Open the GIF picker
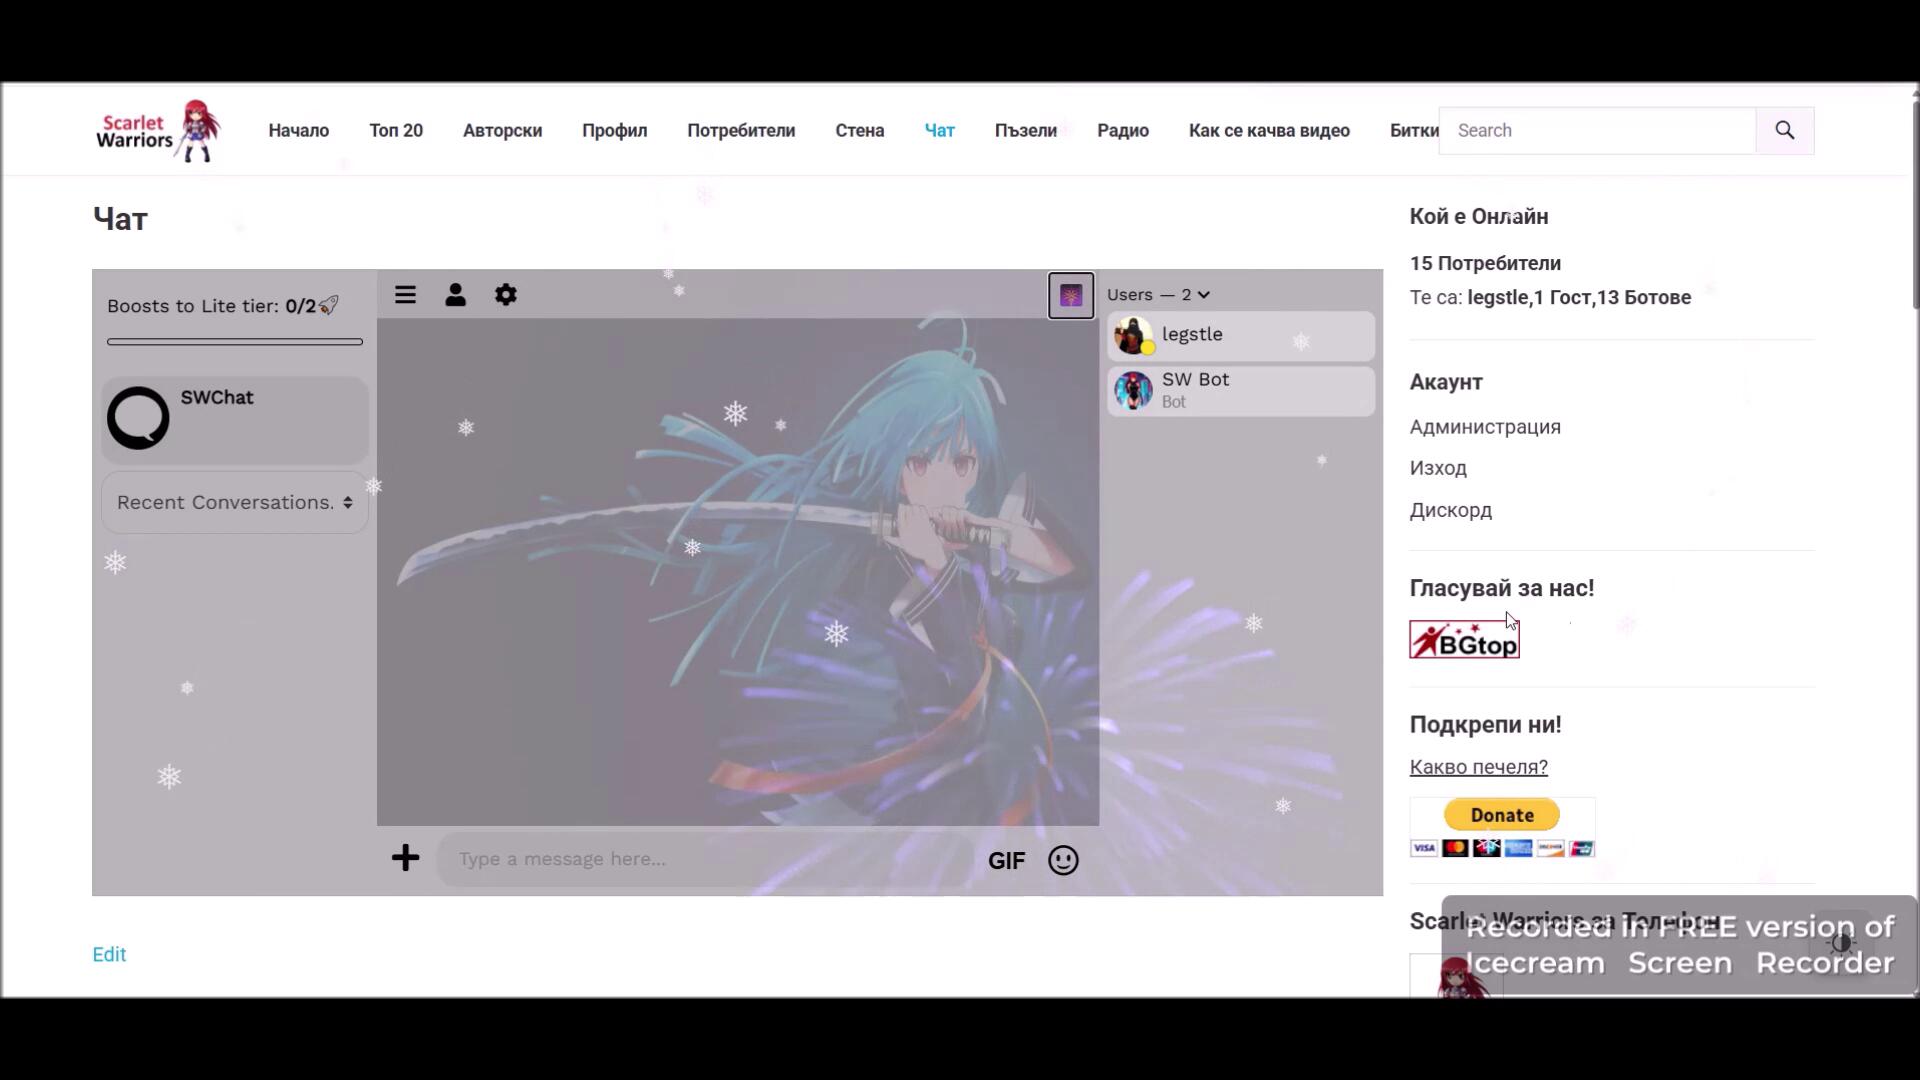 click(1006, 861)
